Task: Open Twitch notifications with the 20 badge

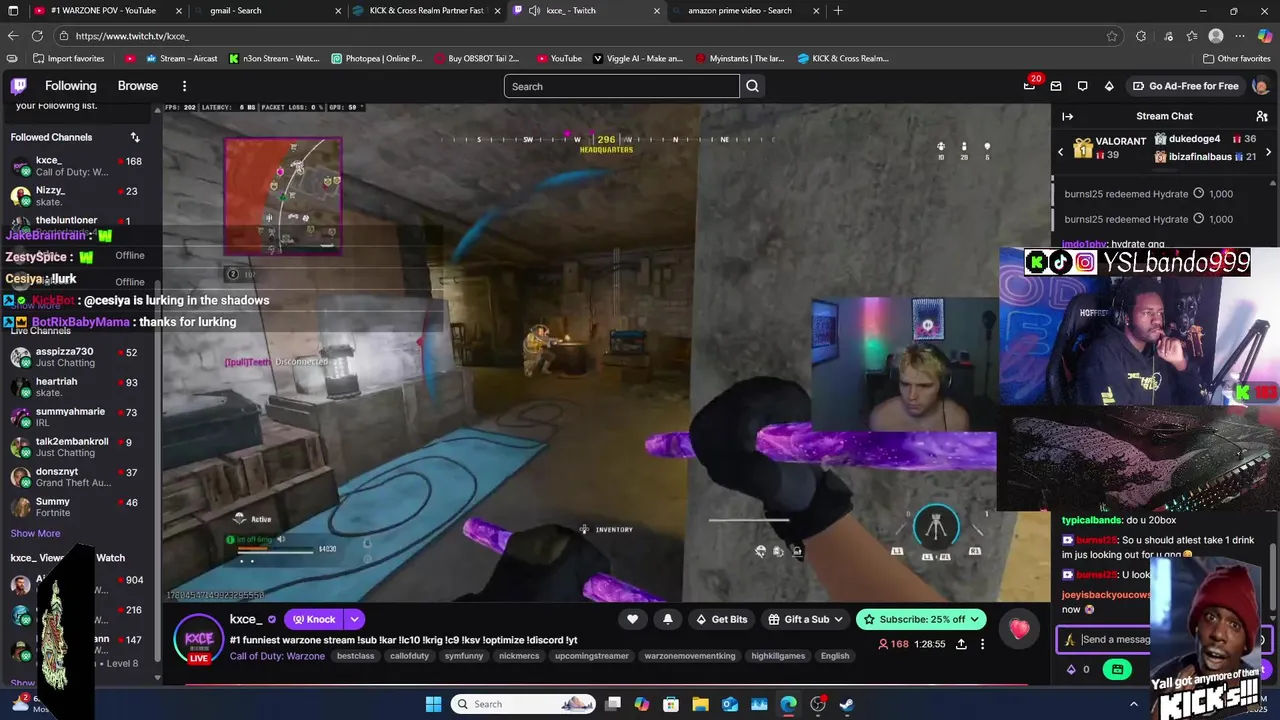Action: click(x=1030, y=86)
